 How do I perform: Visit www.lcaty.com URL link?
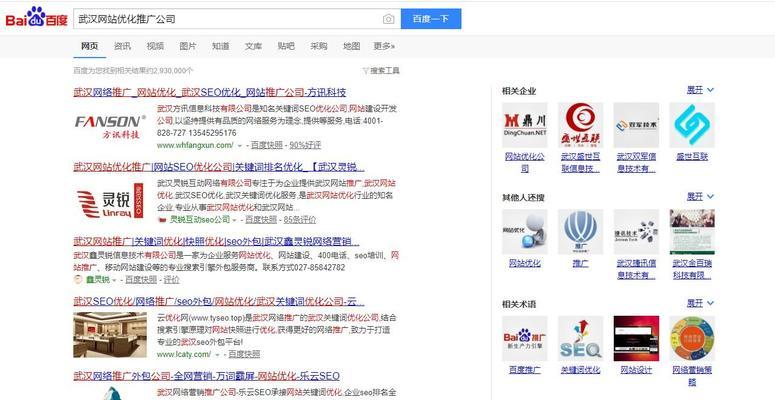[184, 354]
